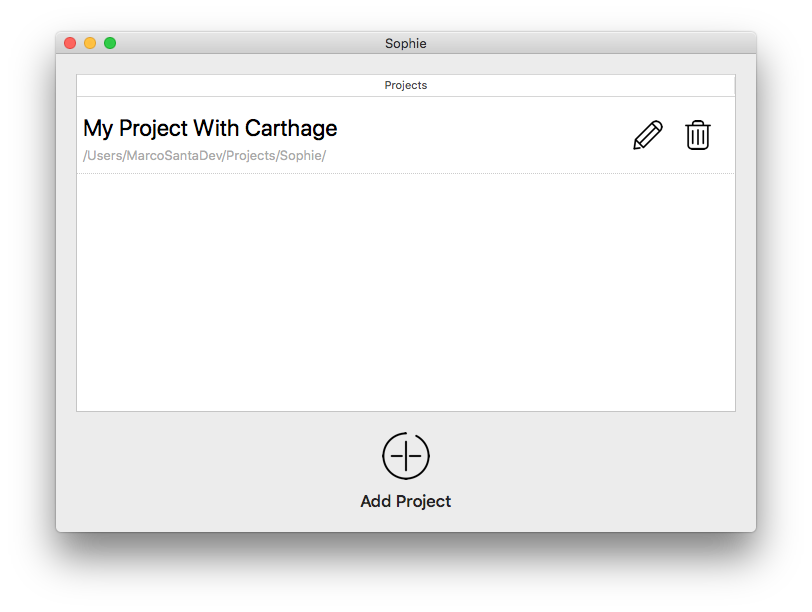Image resolution: width=812 pixels, height=612 pixels.
Task: Click header space left of Projects label
Action: pyautogui.click(x=230, y=85)
